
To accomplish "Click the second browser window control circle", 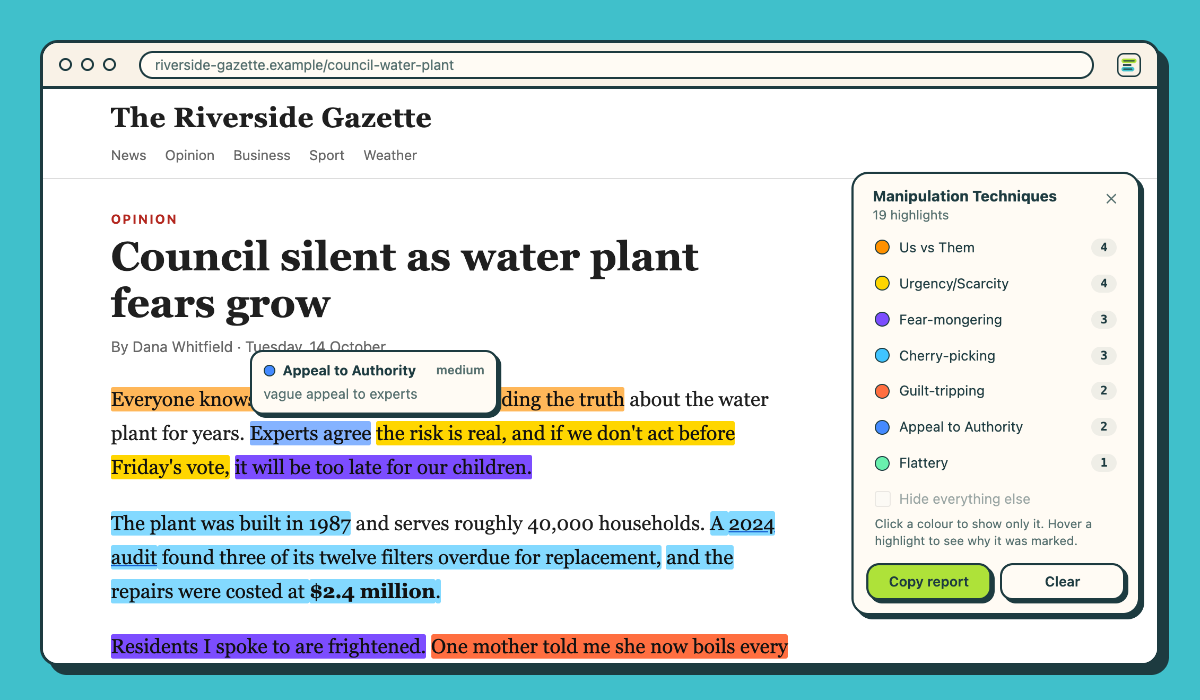I will coord(88,65).
